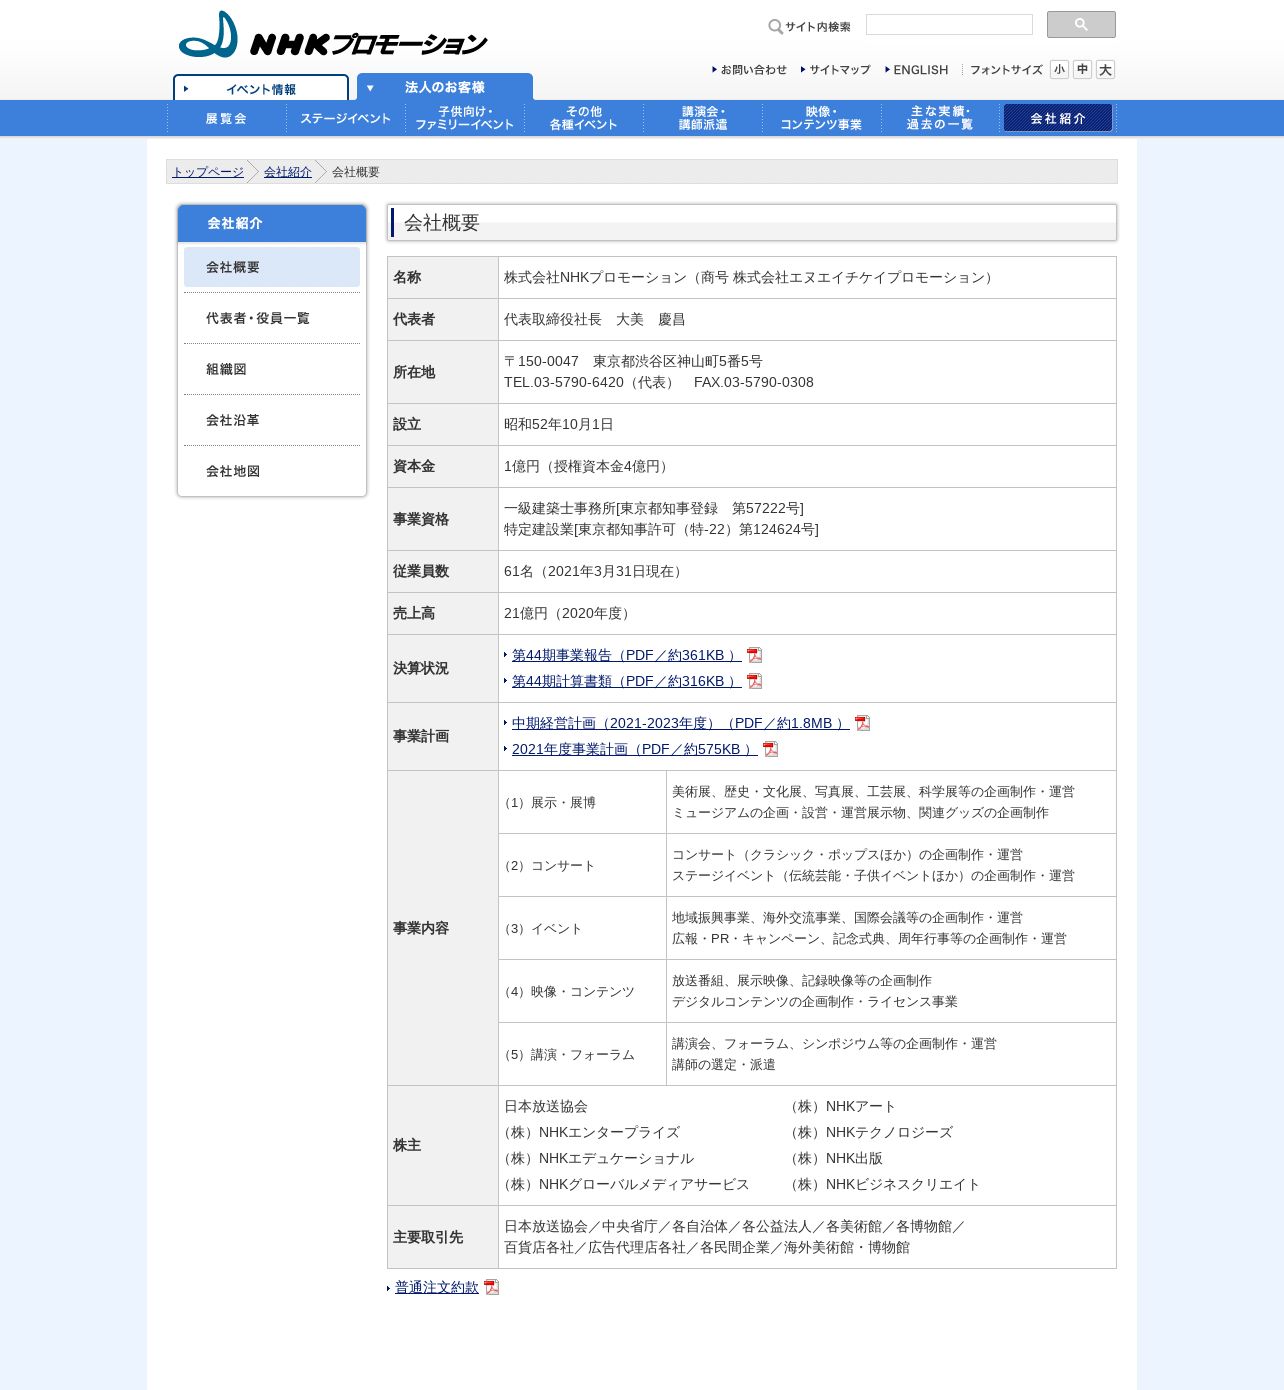Click the text 21億円（2020年度）
The width and height of the screenshot is (1284, 1390).
click(570, 613)
